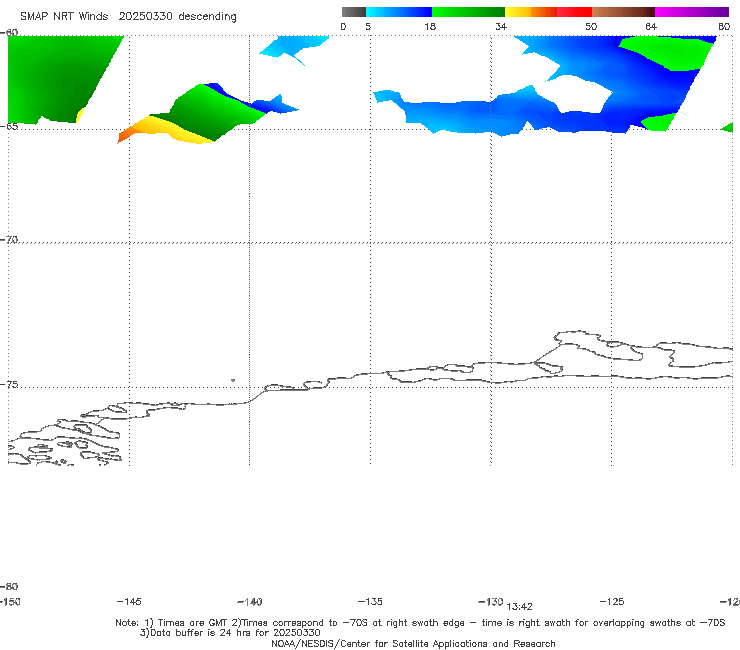This screenshot has width=740, height=650.
Task: Click the yellow-orange segment of the color scale
Action: click(x=531, y=12)
